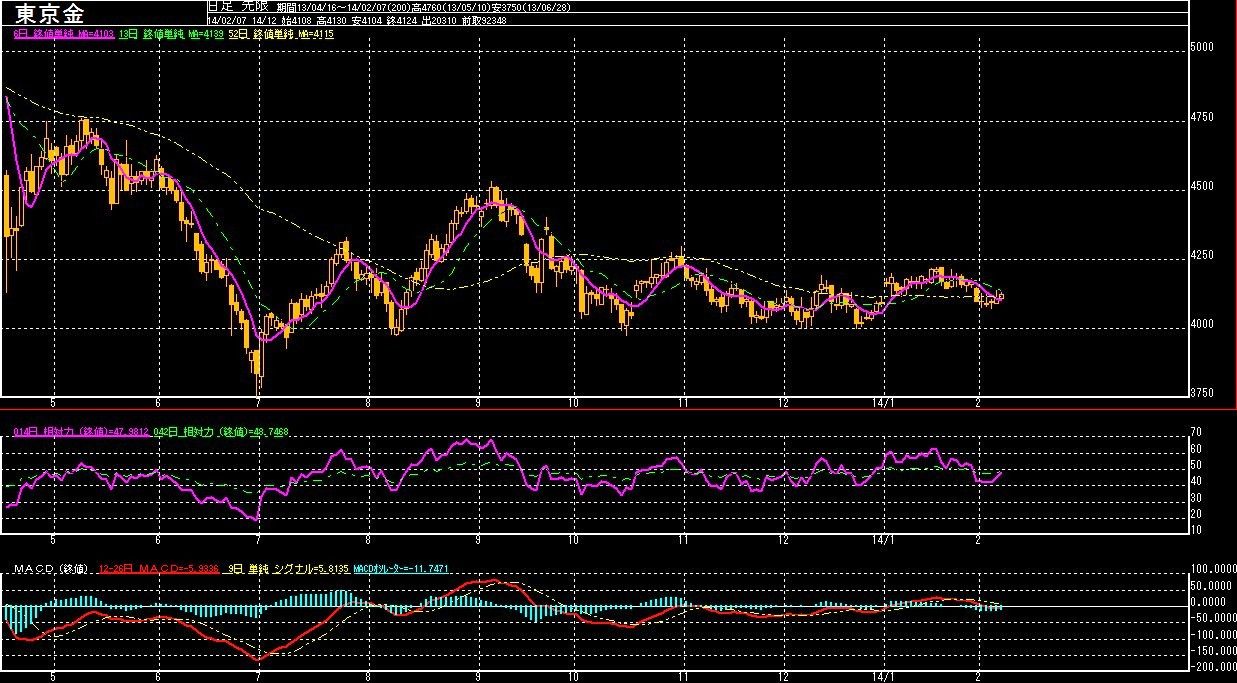
Task: Click the MACD scale value 50.0000
Action: tap(1210, 584)
